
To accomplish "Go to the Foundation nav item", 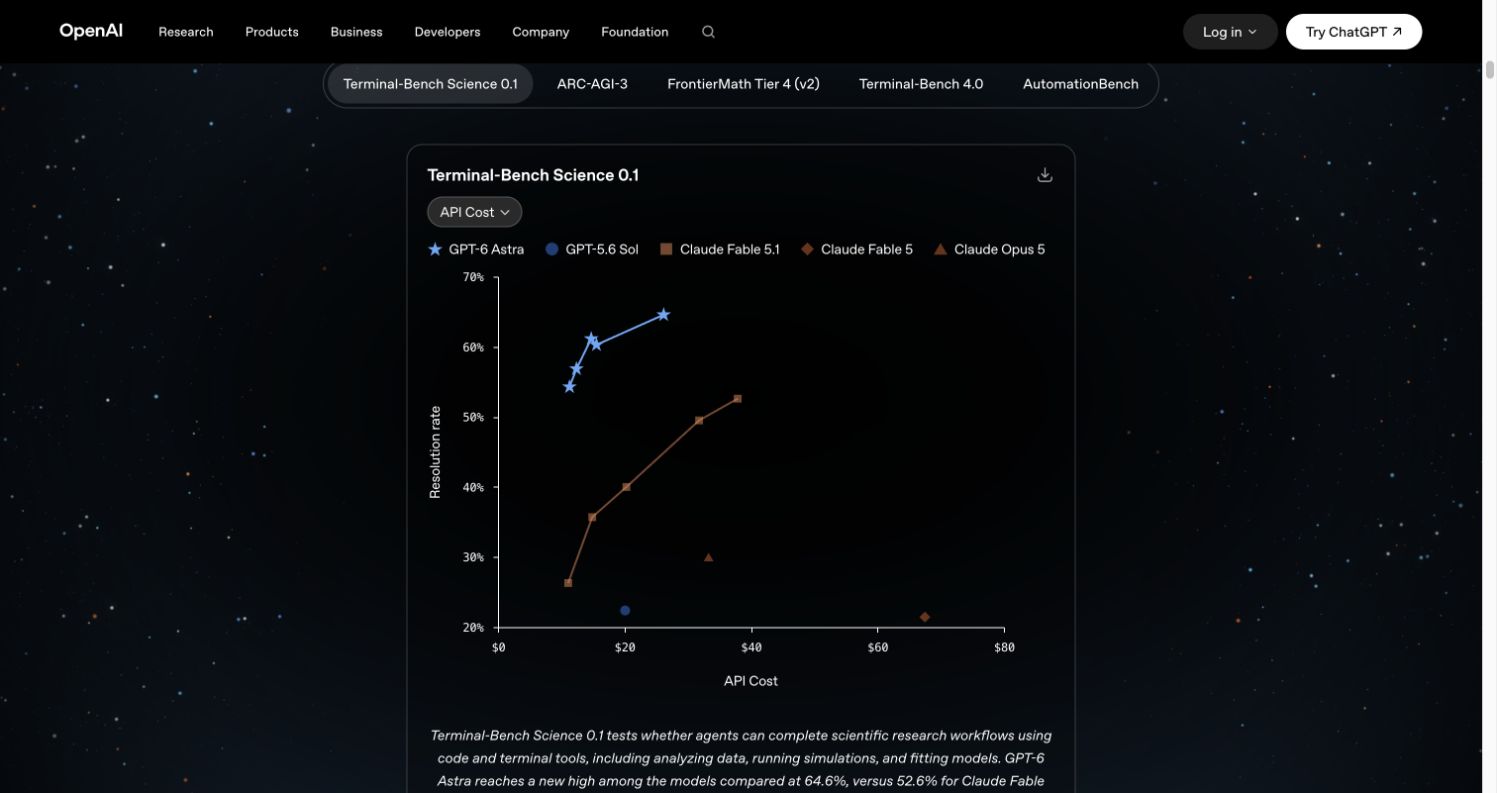I will [635, 32].
